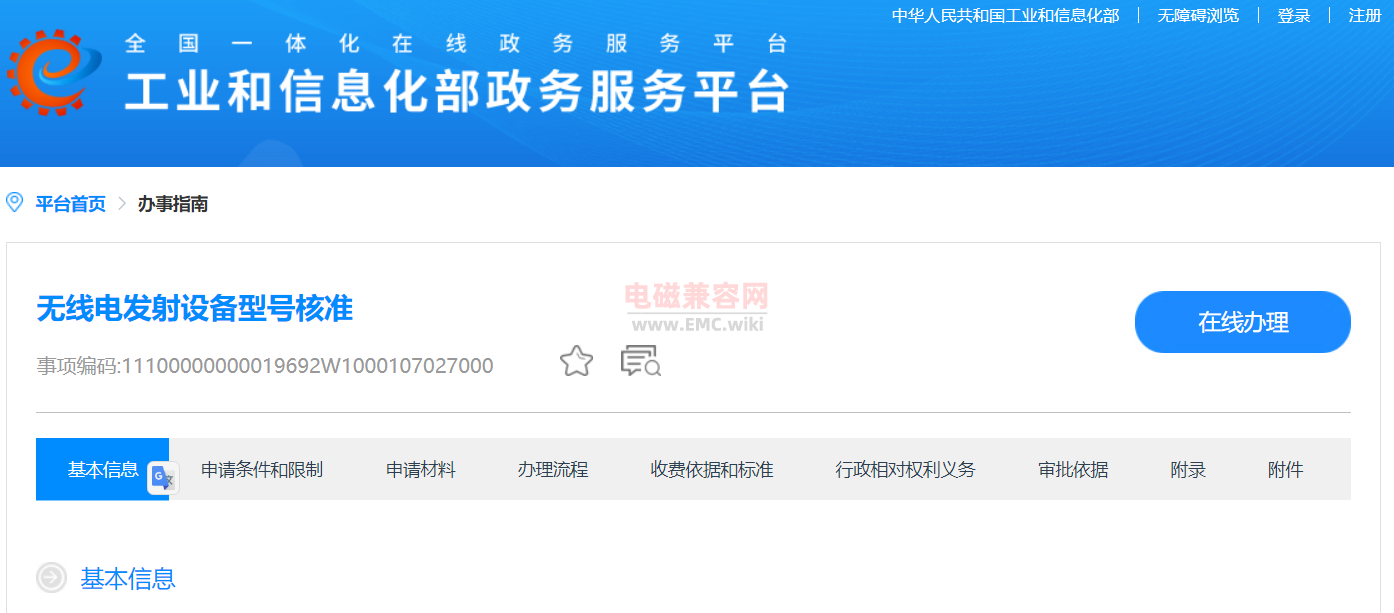1394x613 pixels.
Task: Switch to the 基本信息 tab
Action: pyautogui.click(x=102, y=469)
